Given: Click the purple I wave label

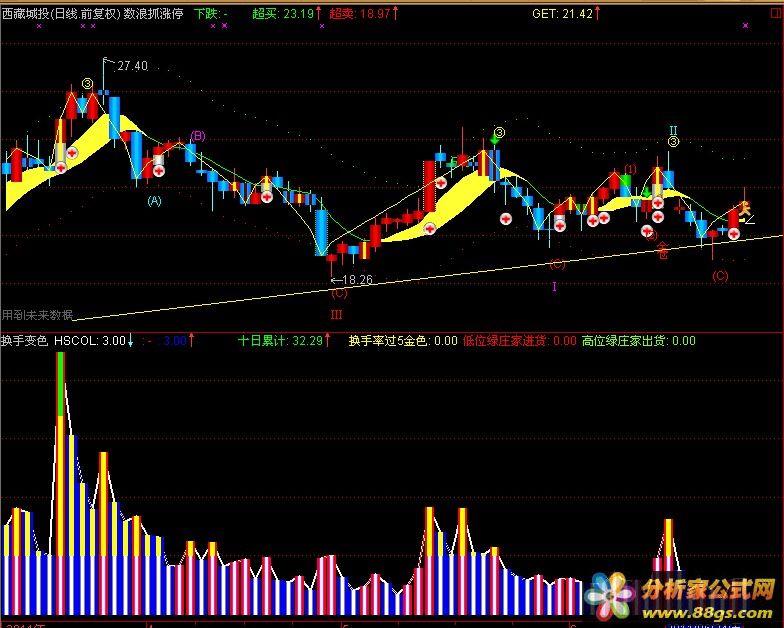Looking at the screenshot, I should 554,286.
